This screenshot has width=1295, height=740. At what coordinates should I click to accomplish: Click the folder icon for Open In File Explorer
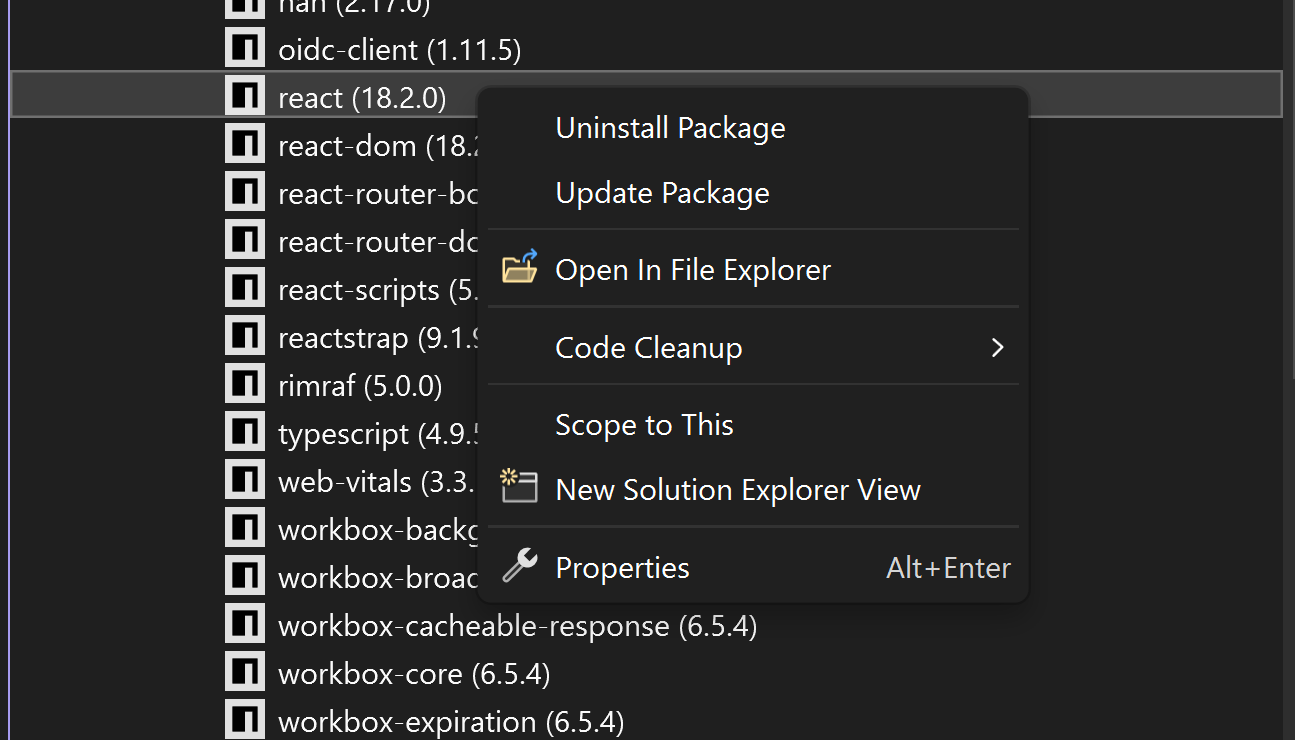[519, 268]
